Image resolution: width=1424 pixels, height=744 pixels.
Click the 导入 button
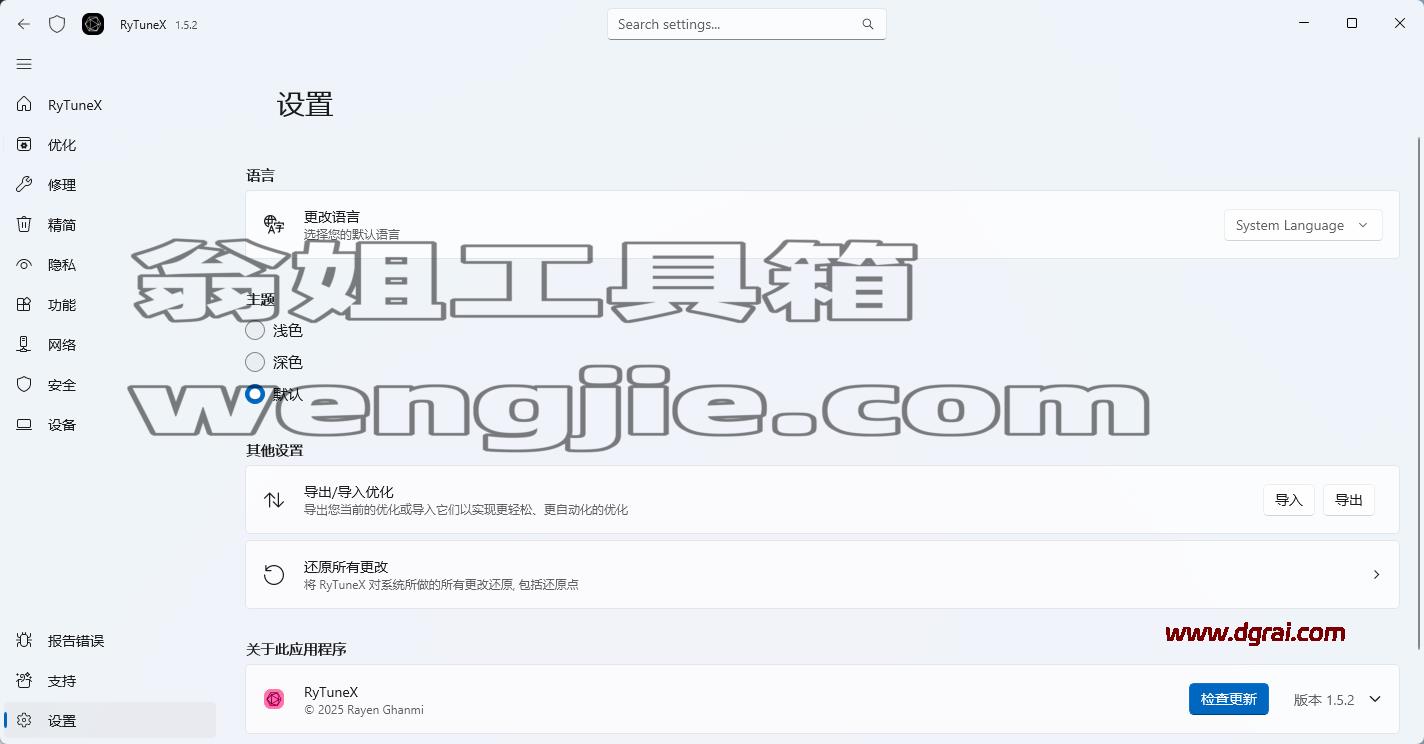point(1289,500)
